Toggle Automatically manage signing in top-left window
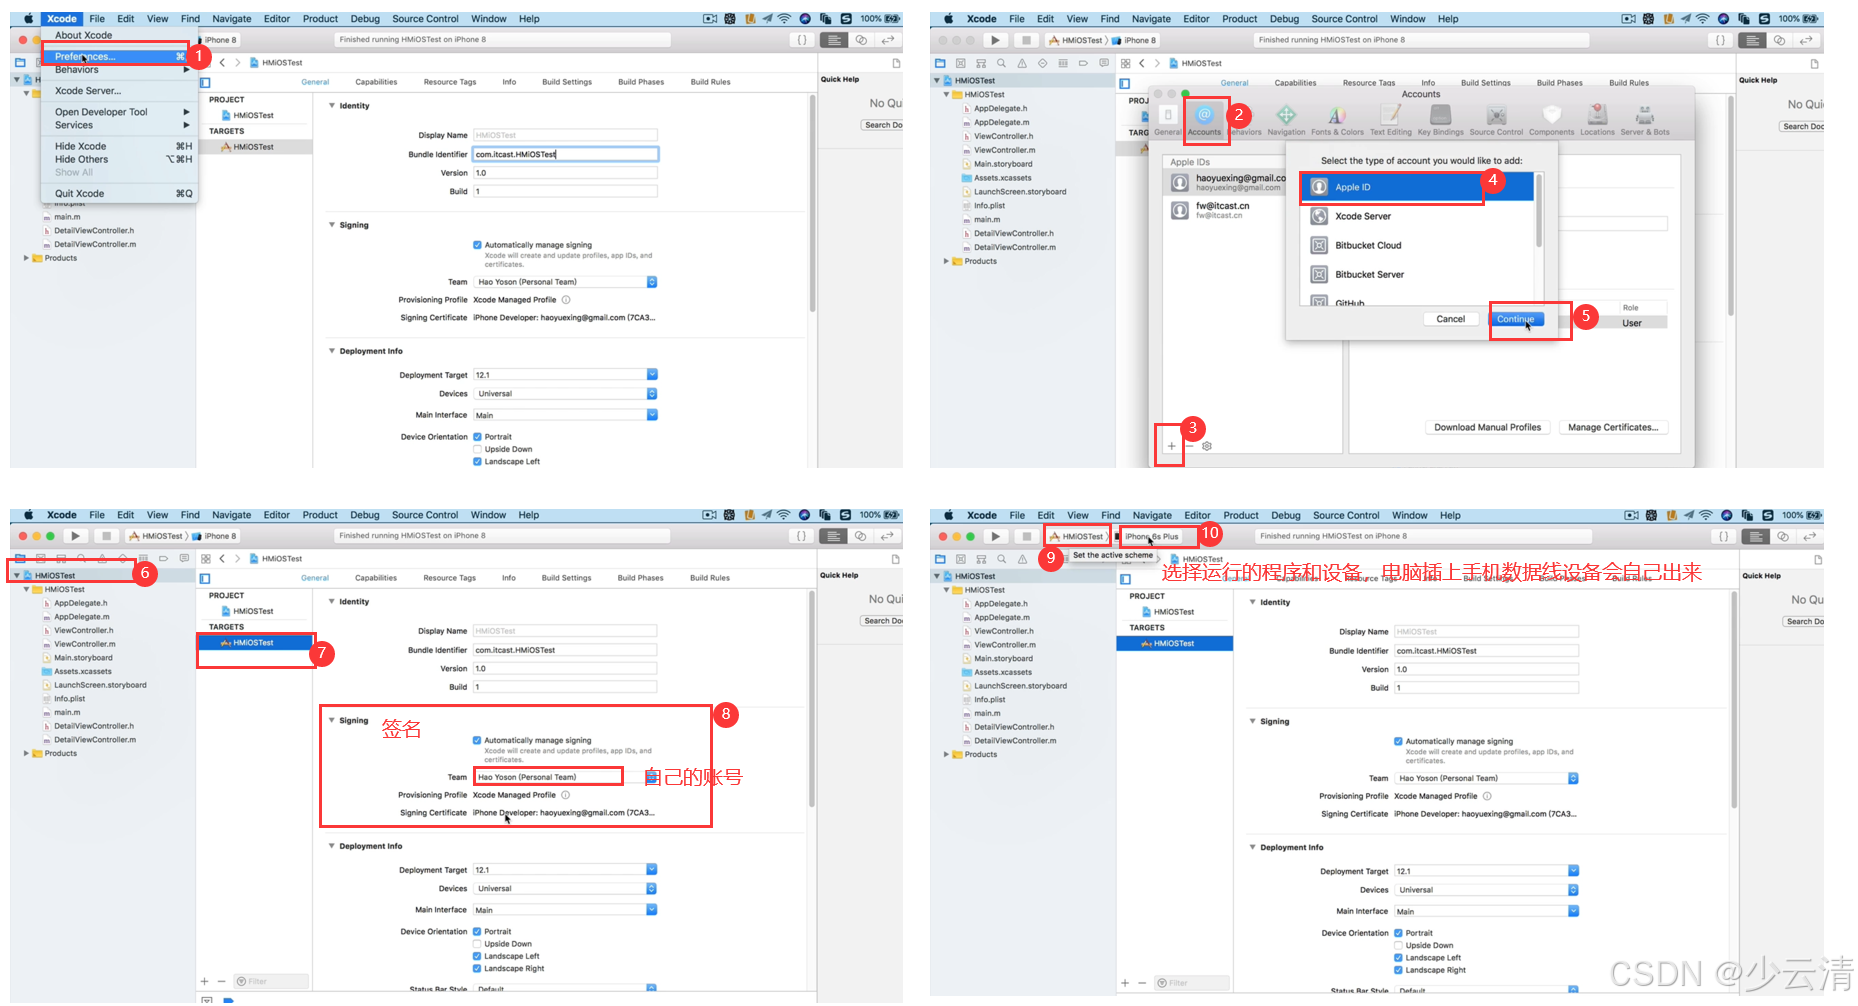 (477, 245)
